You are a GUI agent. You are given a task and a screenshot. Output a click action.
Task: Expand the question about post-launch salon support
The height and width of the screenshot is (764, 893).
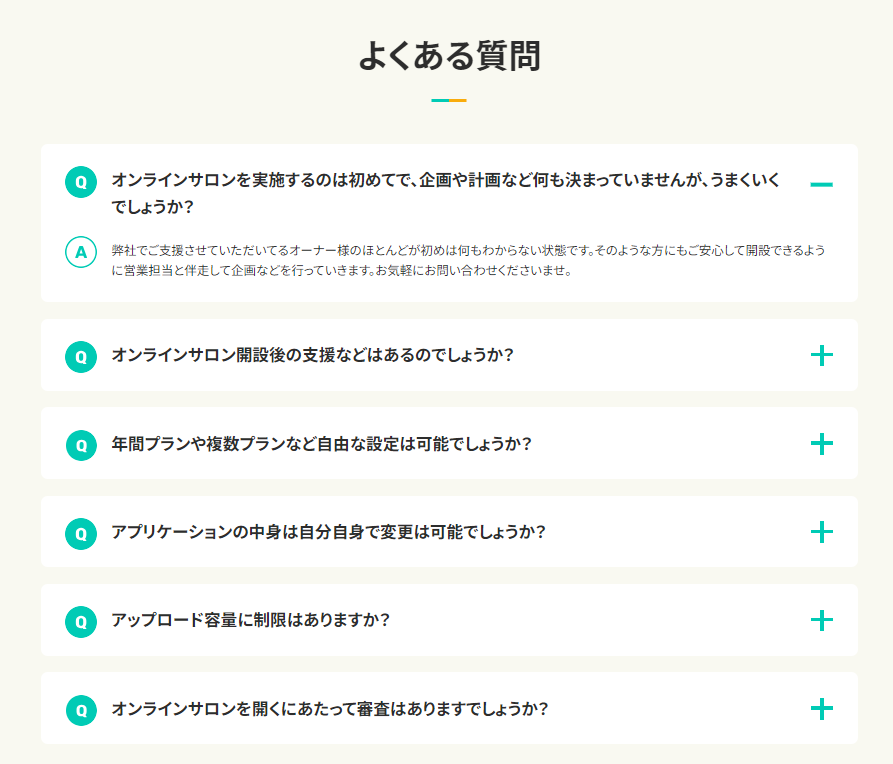[821, 356]
